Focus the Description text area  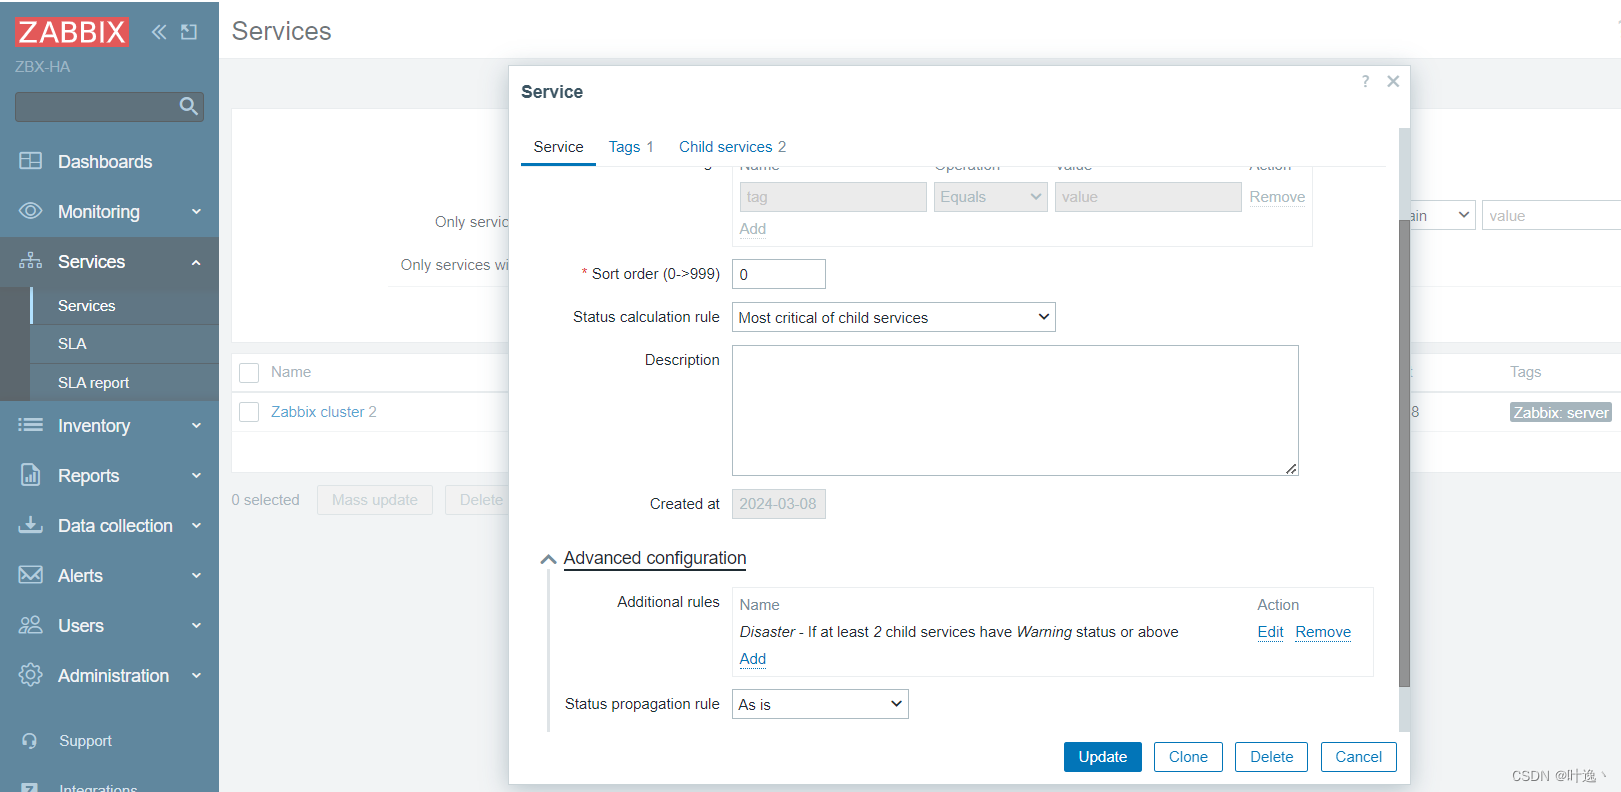click(1015, 410)
